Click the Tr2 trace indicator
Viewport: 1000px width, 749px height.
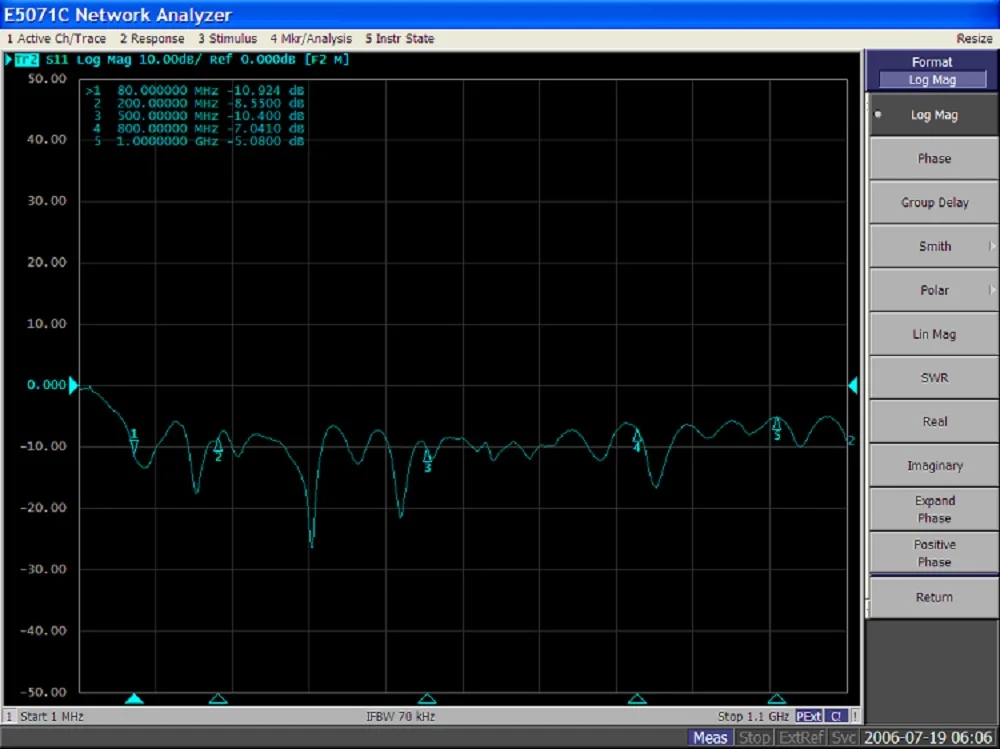pos(26,60)
